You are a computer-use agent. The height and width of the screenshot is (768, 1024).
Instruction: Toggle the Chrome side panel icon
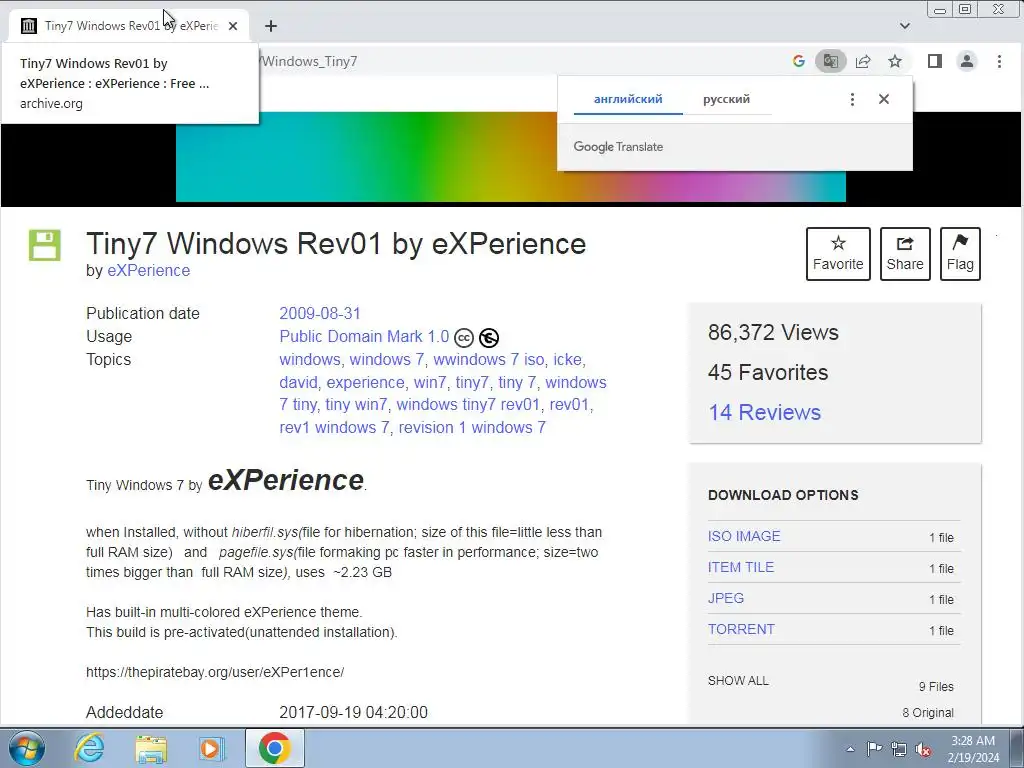[935, 61]
